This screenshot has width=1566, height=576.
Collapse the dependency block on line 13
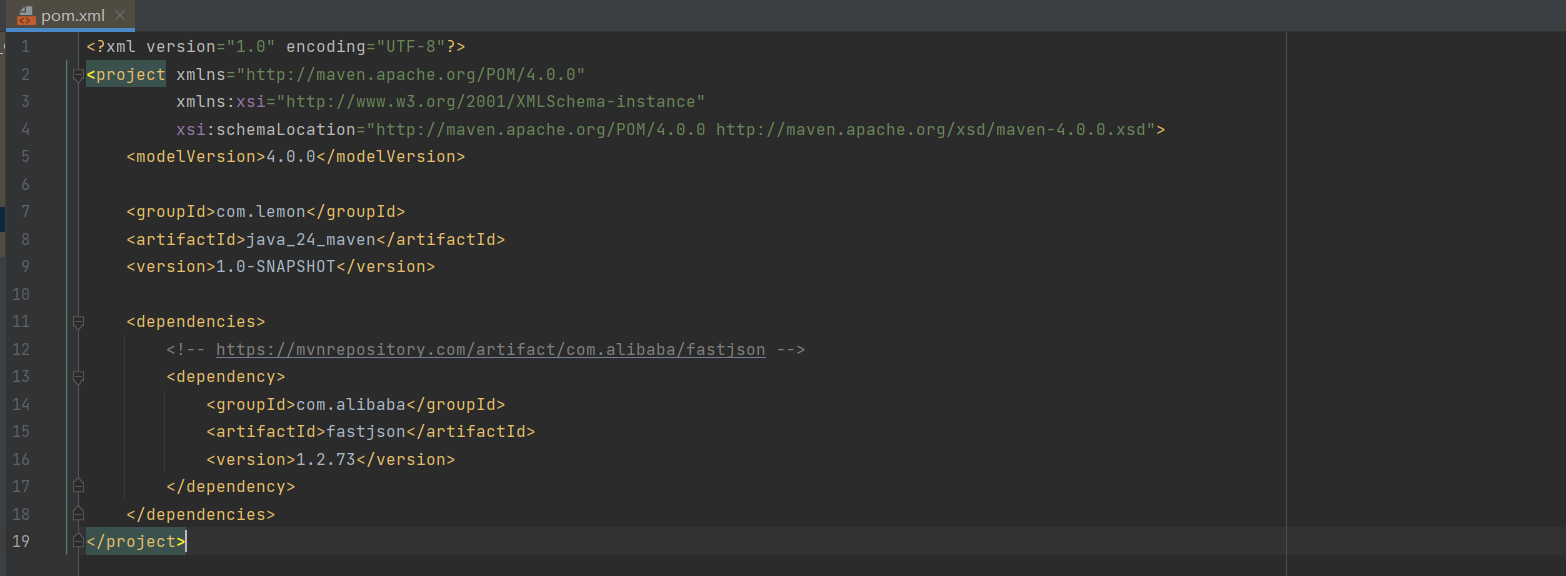pos(77,377)
